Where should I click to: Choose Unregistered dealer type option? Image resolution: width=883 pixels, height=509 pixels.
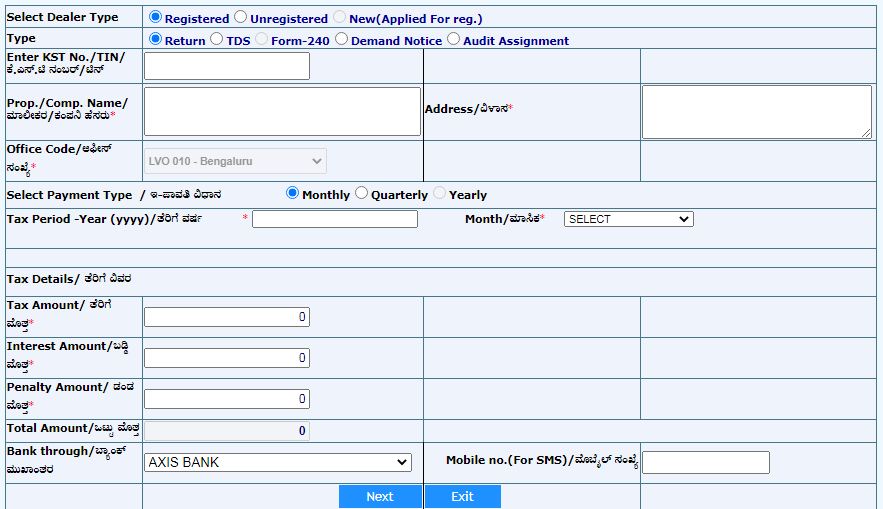[240, 17]
